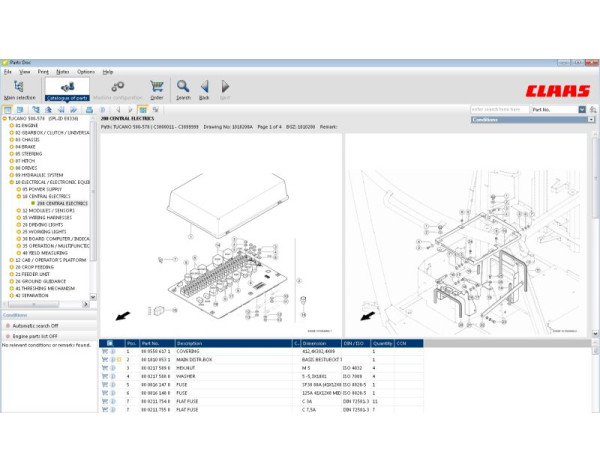Click the Search magnifier tool
600x473 pixels.
[183, 89]
